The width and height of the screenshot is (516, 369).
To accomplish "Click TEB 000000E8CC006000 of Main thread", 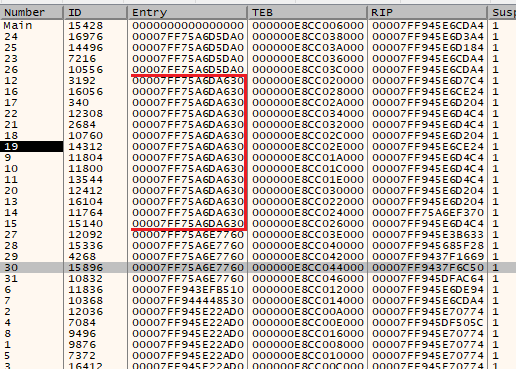I will 308,26.
